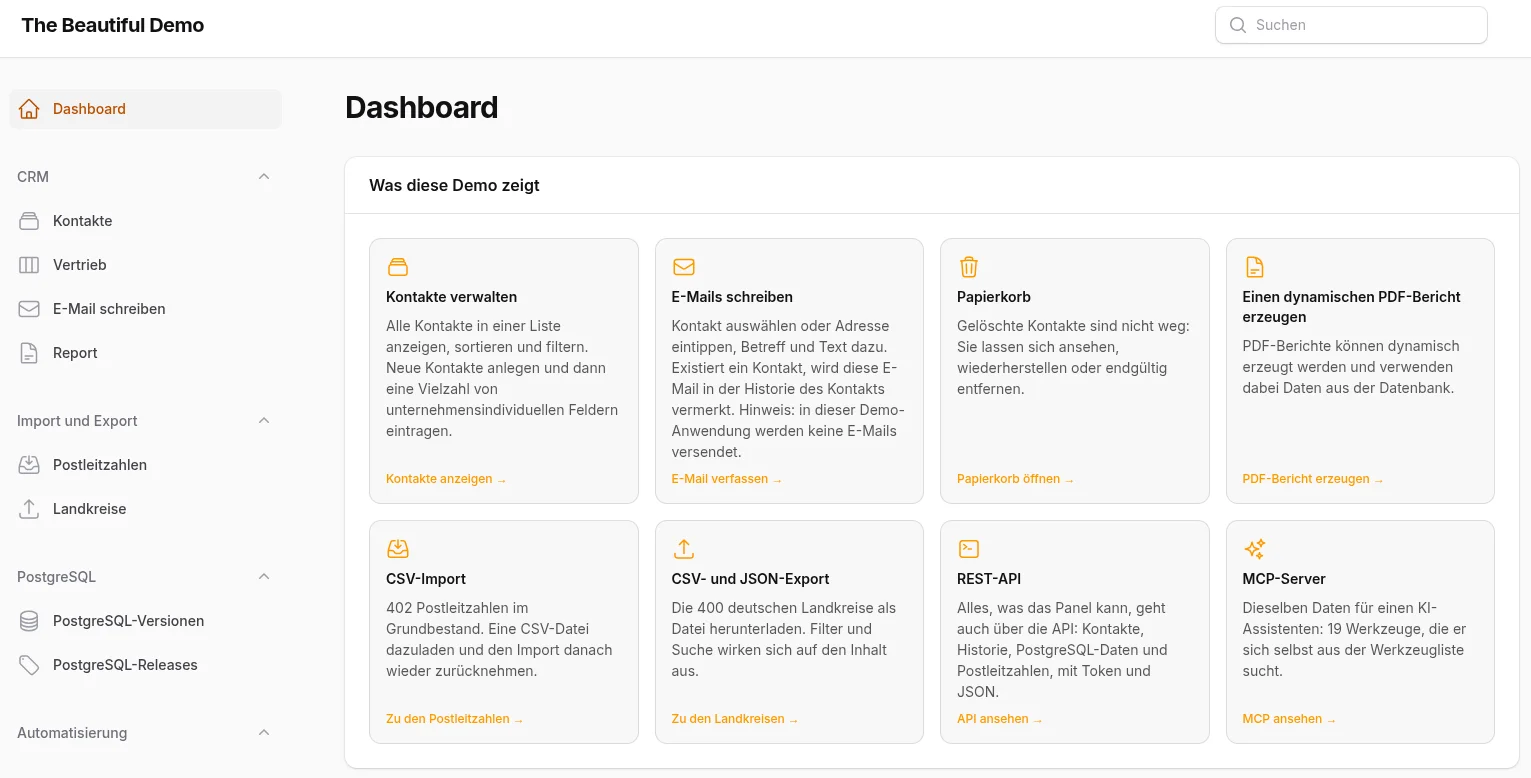Open E-Mail schreiben from the sidebar

pos(146,309)
